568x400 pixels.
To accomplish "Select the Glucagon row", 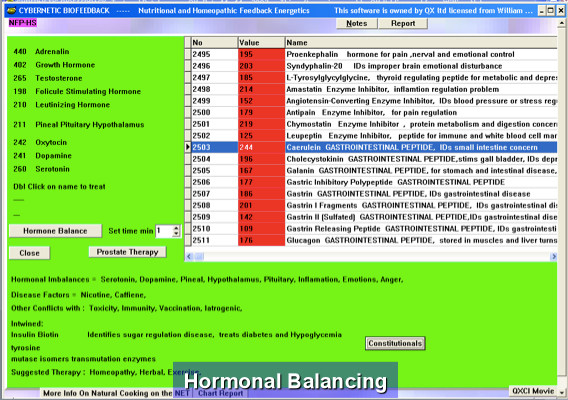I will (x=374, y=240).
